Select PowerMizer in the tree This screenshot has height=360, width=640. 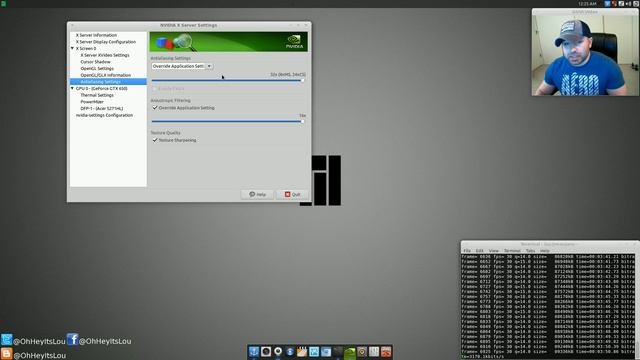pyautogui.click(x=92, y=102)
